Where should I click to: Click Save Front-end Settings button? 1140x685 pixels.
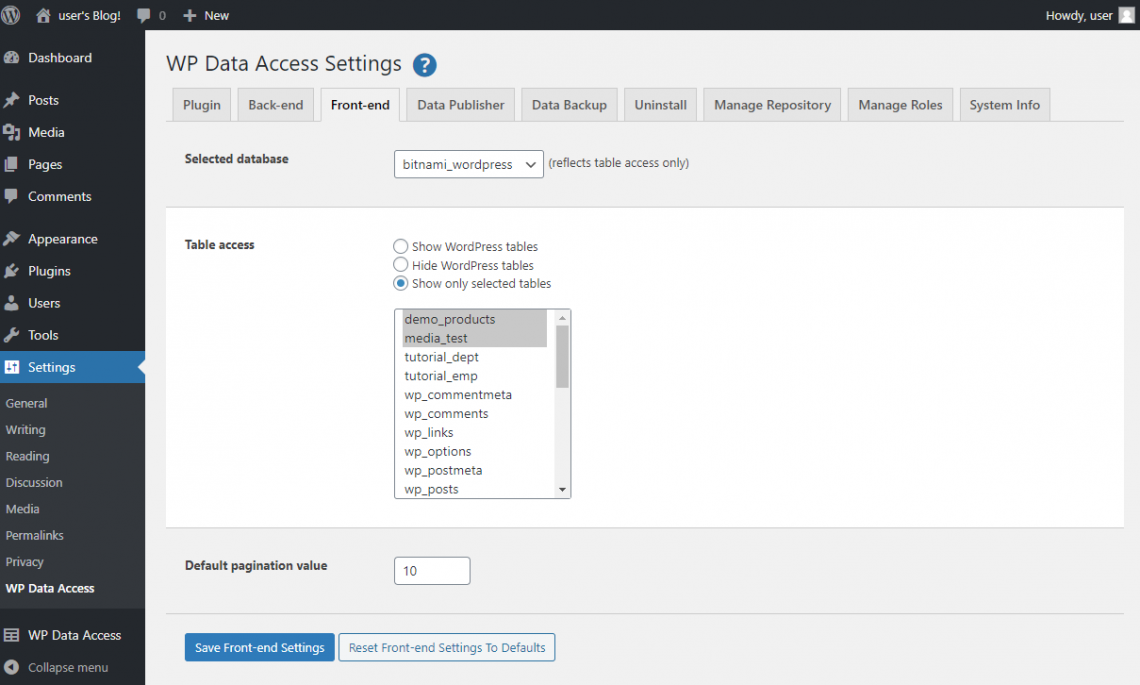pos(259,647)
